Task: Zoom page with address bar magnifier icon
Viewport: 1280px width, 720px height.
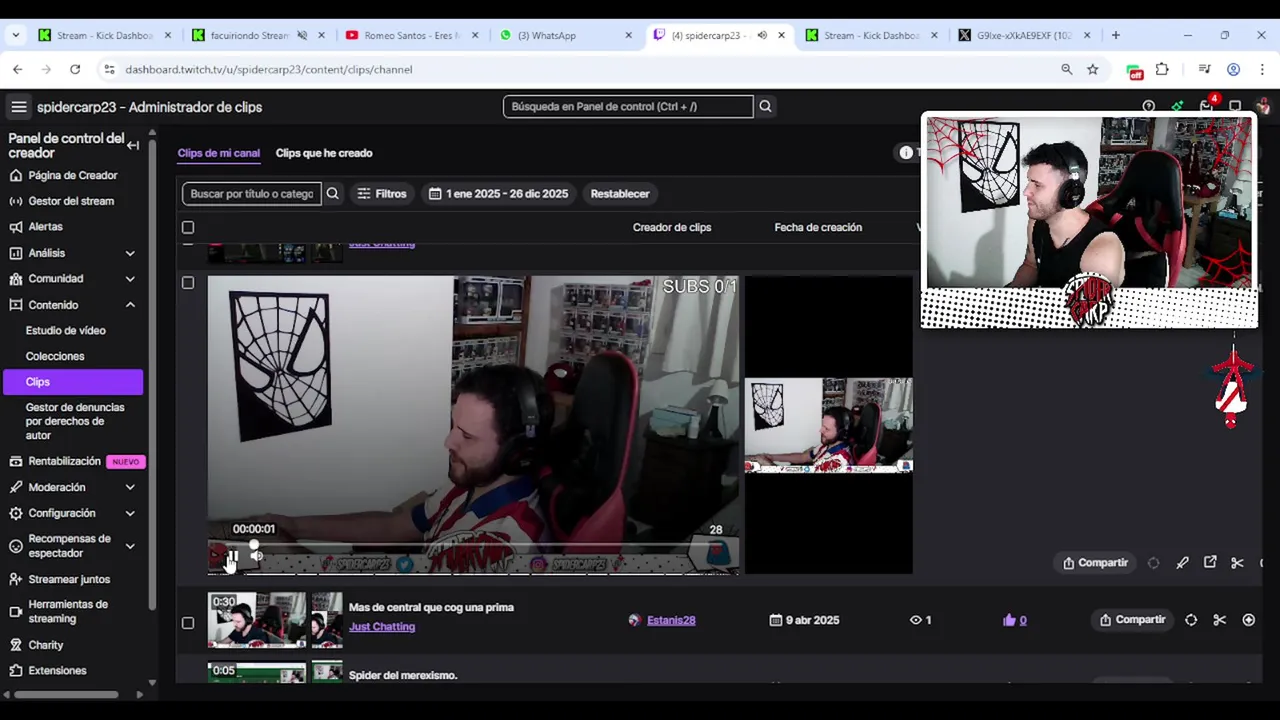Action: tap(1066, 69)
